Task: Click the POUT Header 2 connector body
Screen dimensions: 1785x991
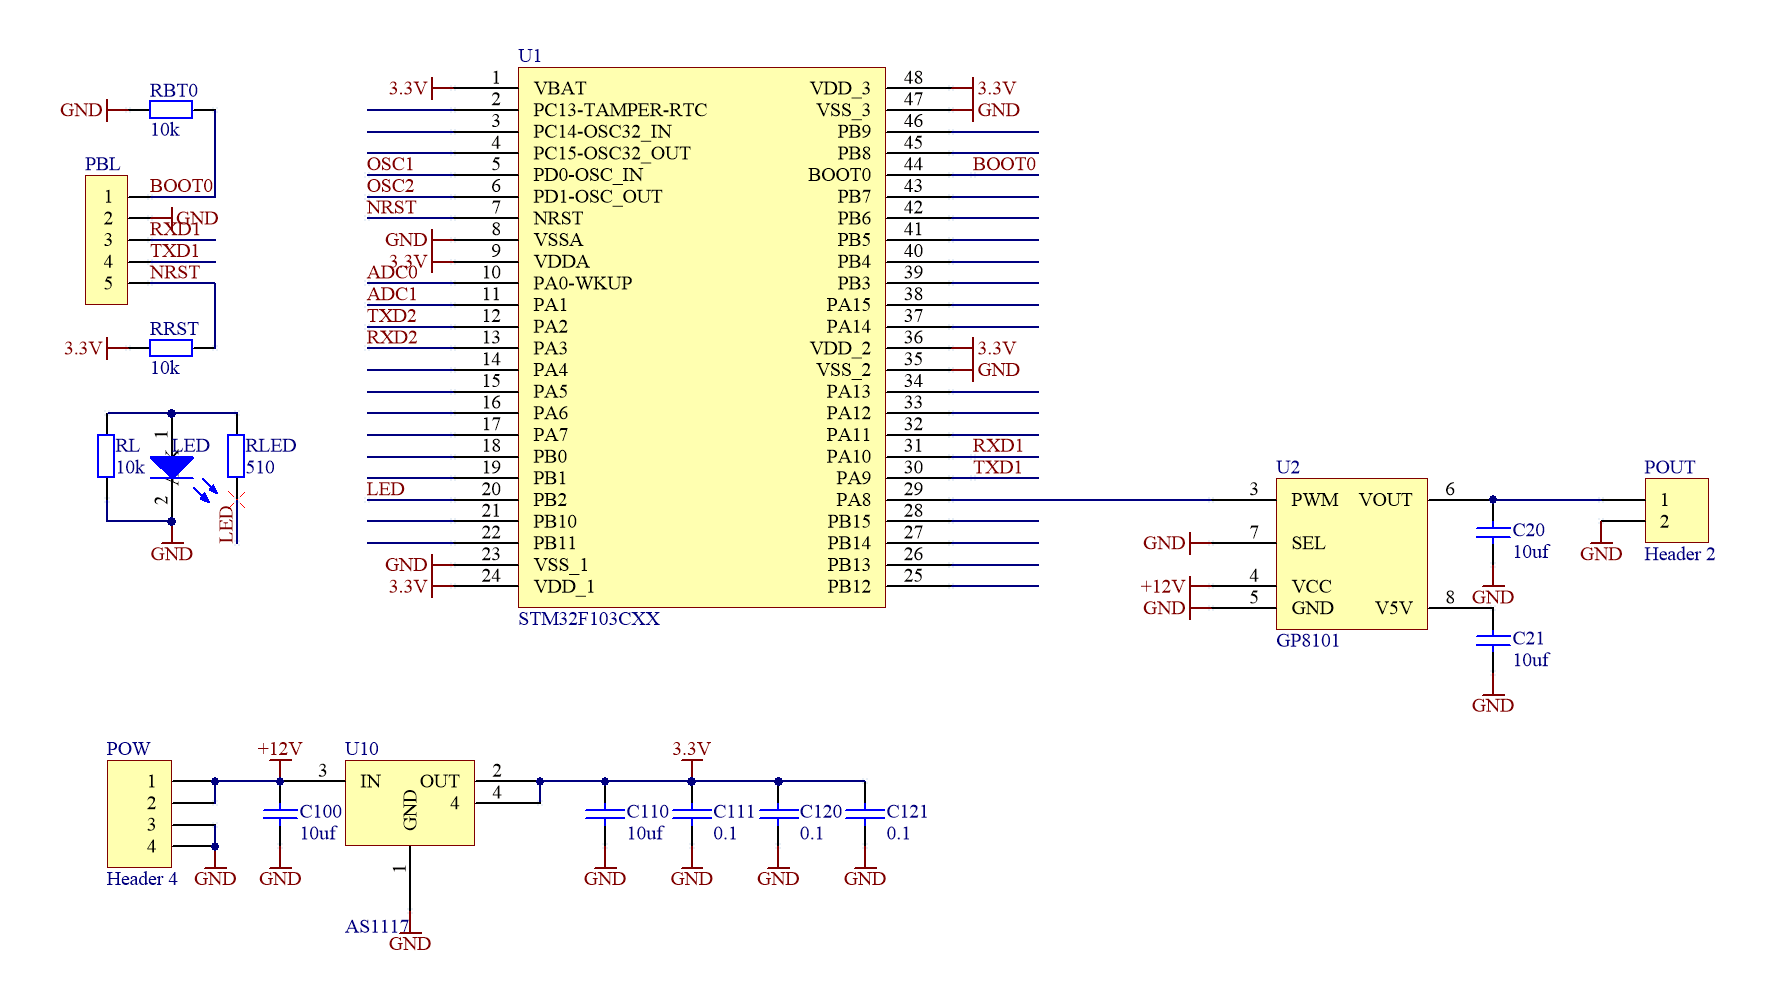Action: pyautogui.click(x=1677, y=510)
